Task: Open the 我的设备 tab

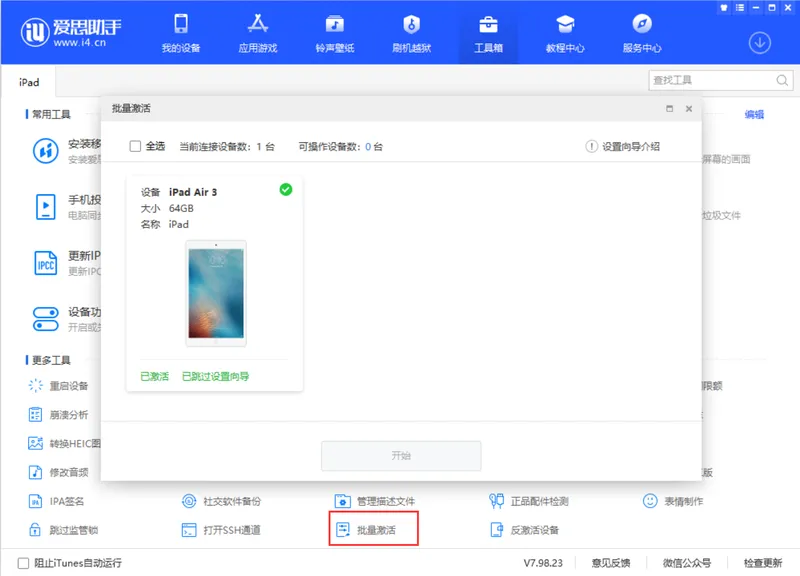Action: point(181,33)
